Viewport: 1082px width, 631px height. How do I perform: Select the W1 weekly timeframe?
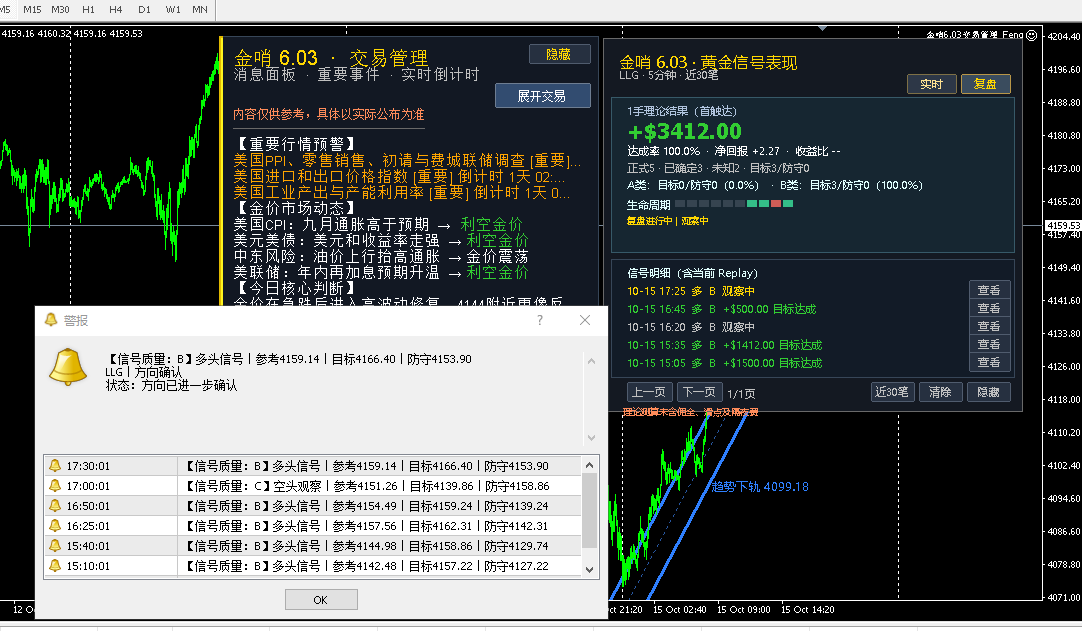pyautogui.click(x=173, y=10)
